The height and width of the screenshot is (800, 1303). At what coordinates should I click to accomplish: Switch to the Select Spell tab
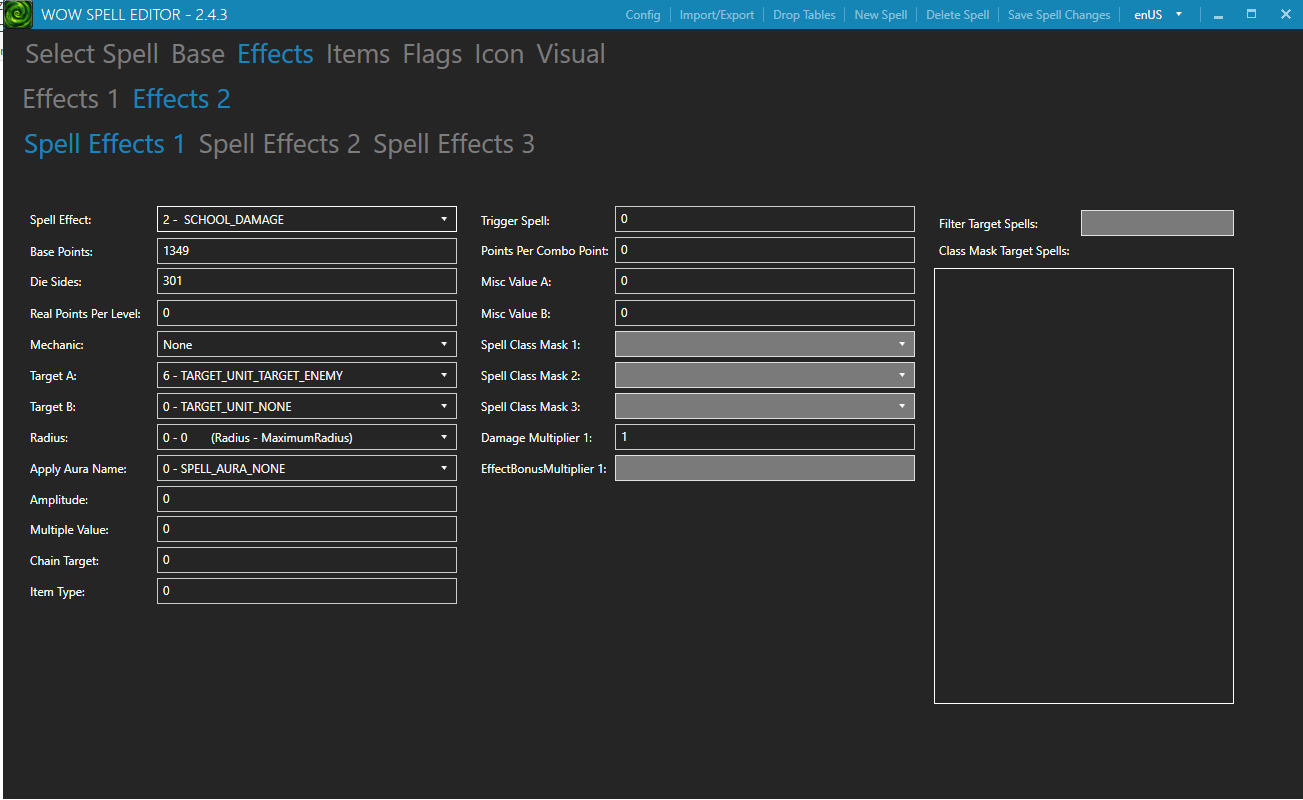91,54
